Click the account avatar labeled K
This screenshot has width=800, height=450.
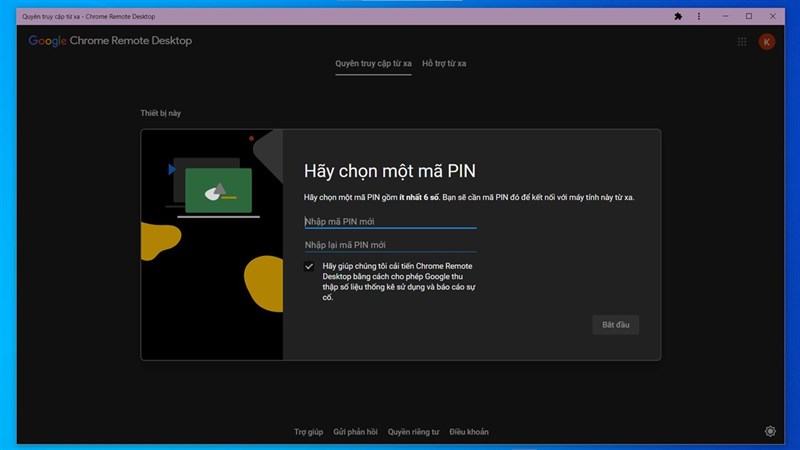coord(767,42)
